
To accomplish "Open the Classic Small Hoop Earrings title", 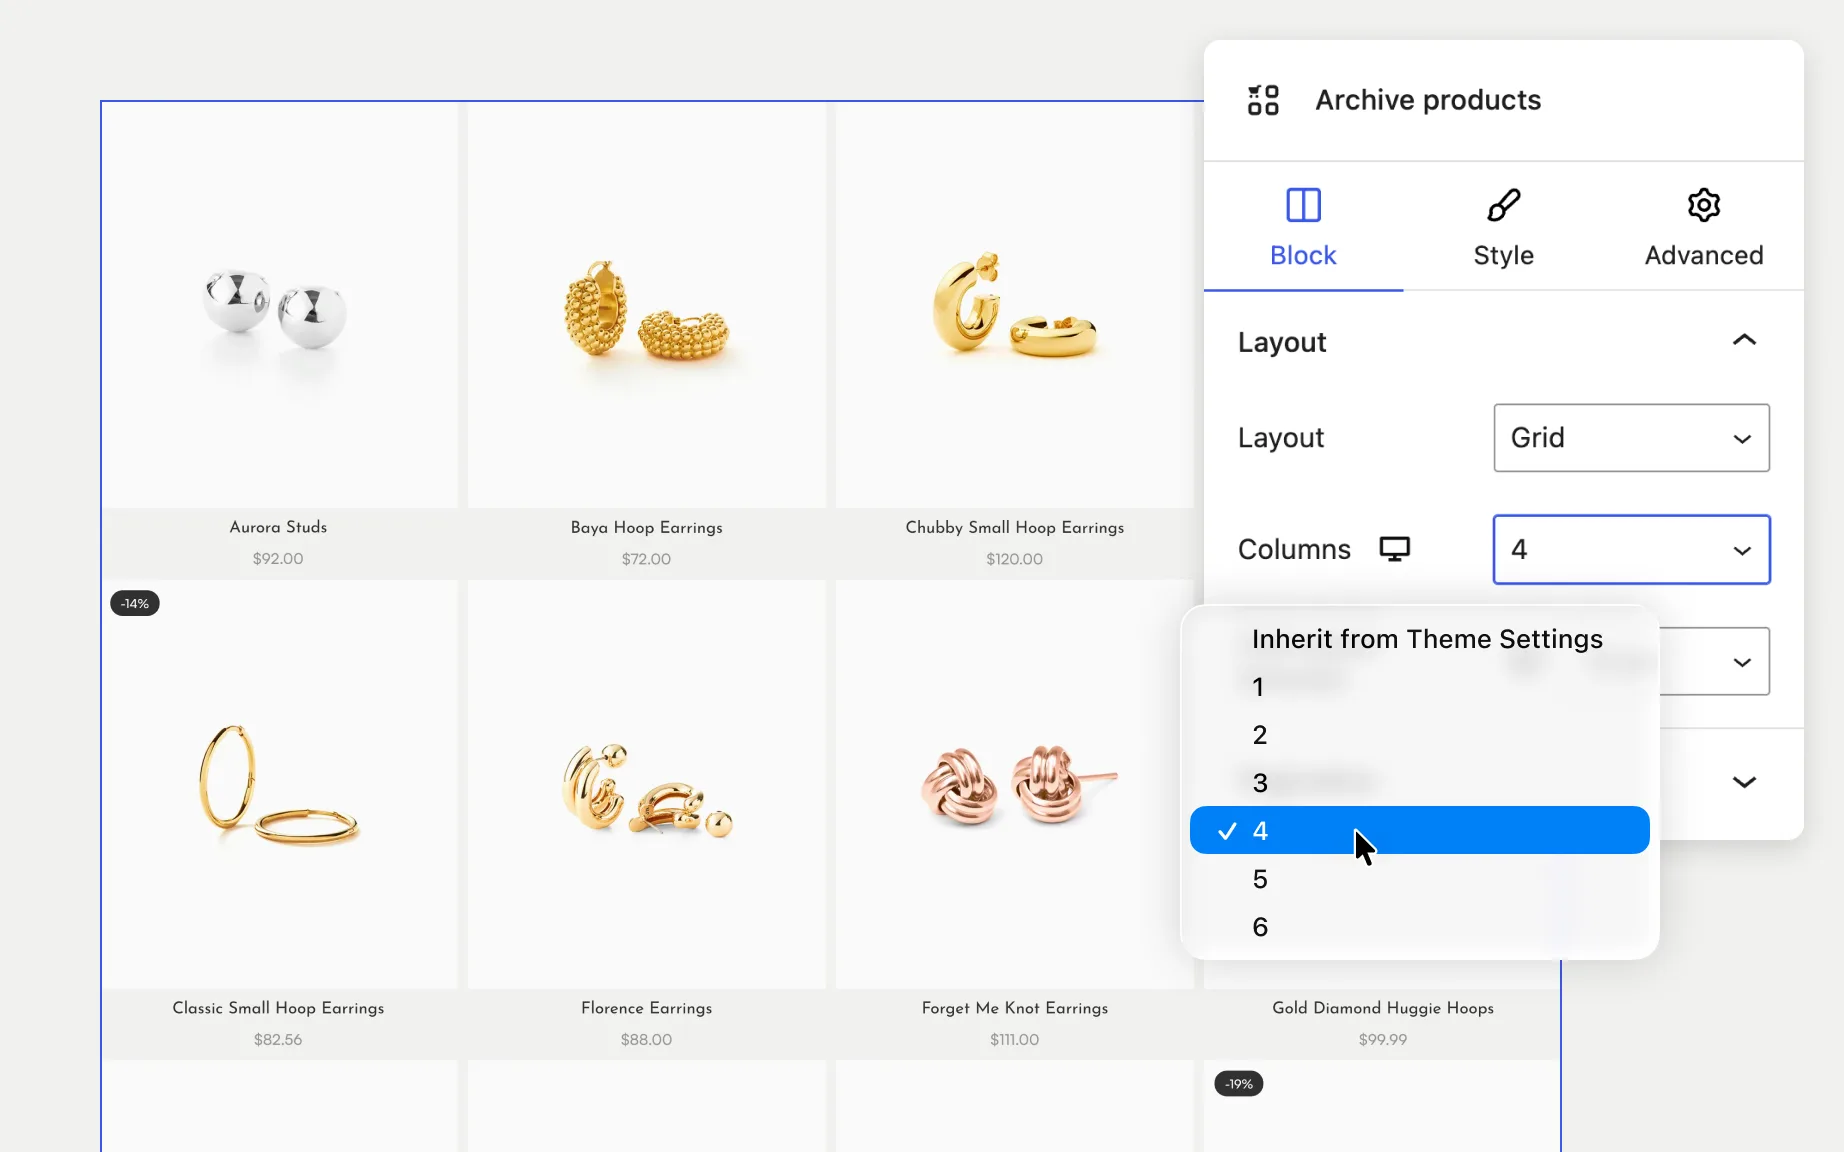I will (x=278, y=1008).
